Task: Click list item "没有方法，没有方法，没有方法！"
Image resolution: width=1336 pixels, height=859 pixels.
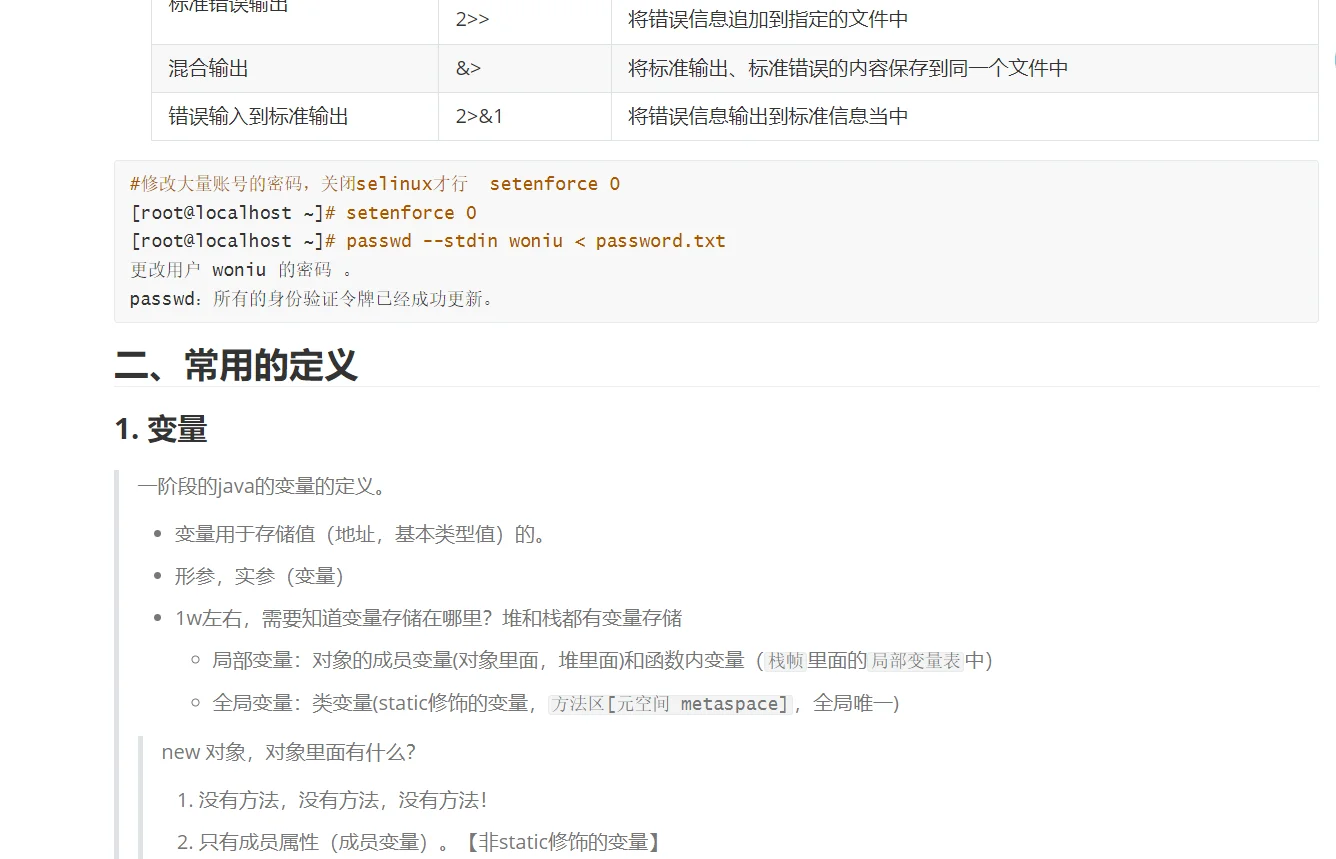Action: coord(343,800)
